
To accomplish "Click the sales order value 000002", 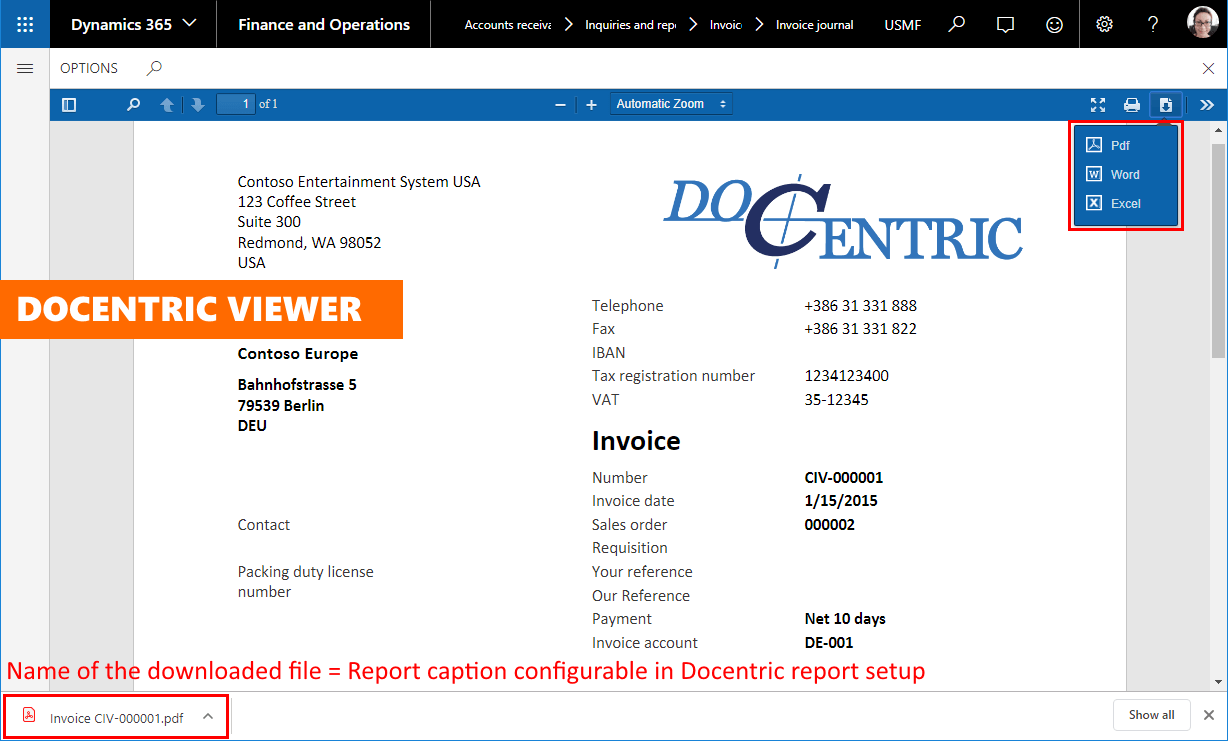I will click(829, 524).
